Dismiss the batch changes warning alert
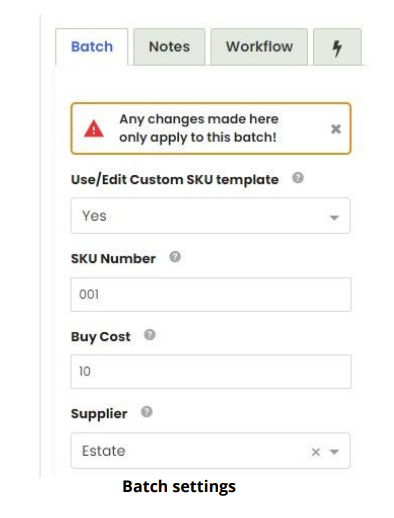The height and width of the screenshot is (518, 394). pos(336,129)
